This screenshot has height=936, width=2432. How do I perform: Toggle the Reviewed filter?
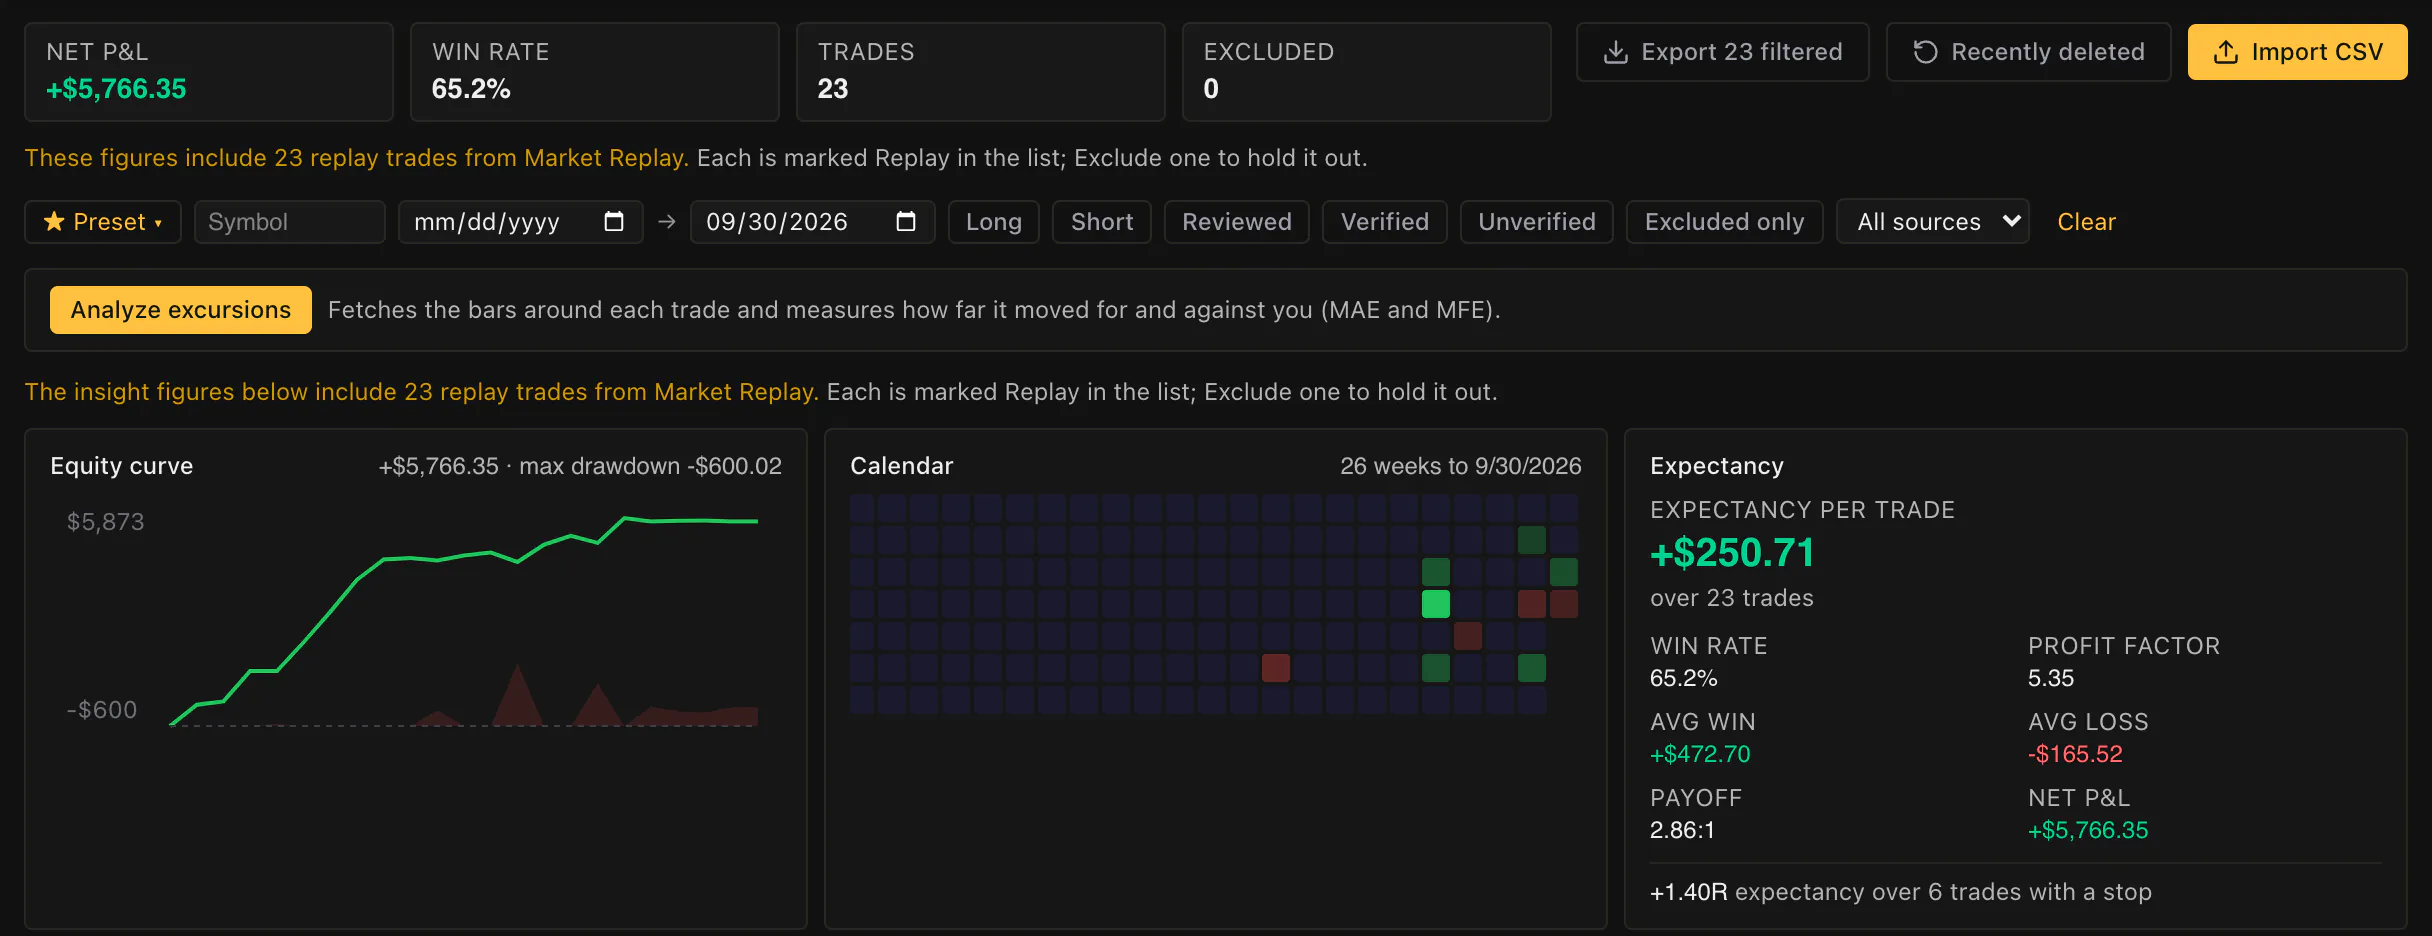[x=1237, y=222]
